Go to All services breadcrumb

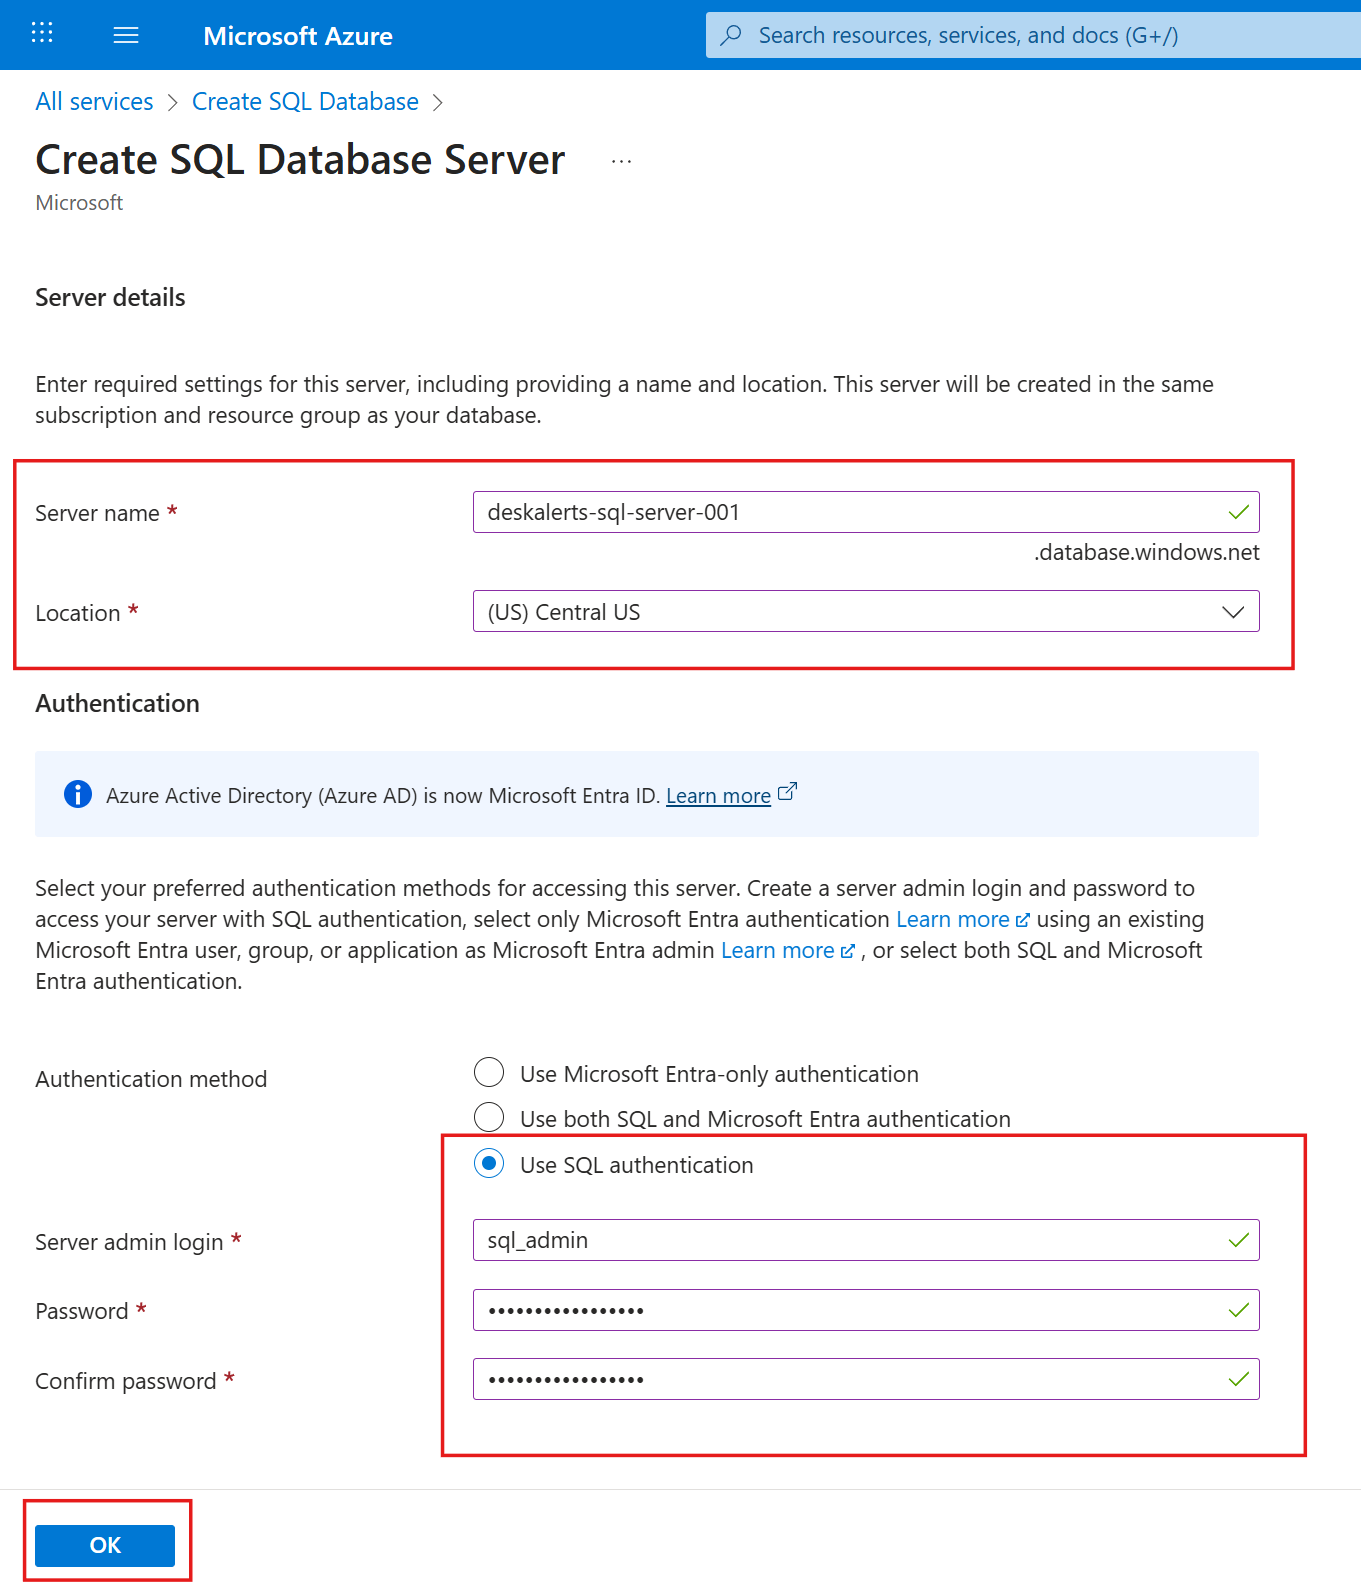pos(94,102)
